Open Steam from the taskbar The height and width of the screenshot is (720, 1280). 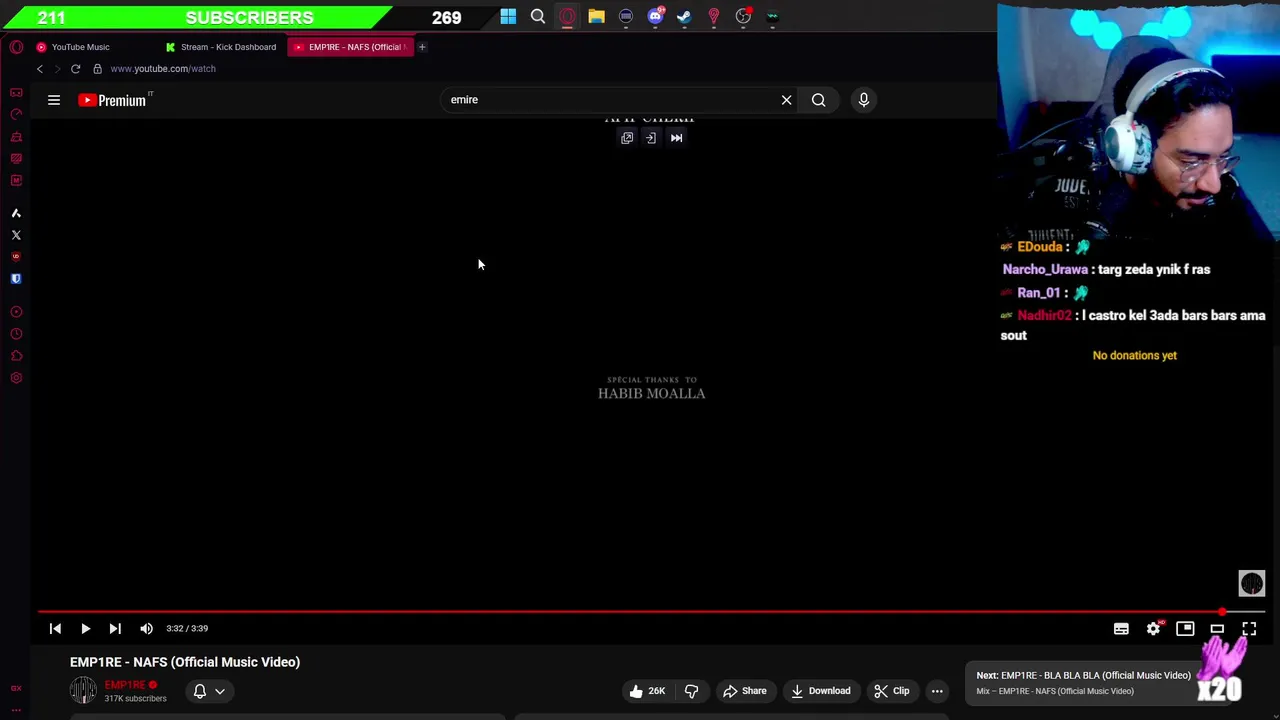point(684,16)
